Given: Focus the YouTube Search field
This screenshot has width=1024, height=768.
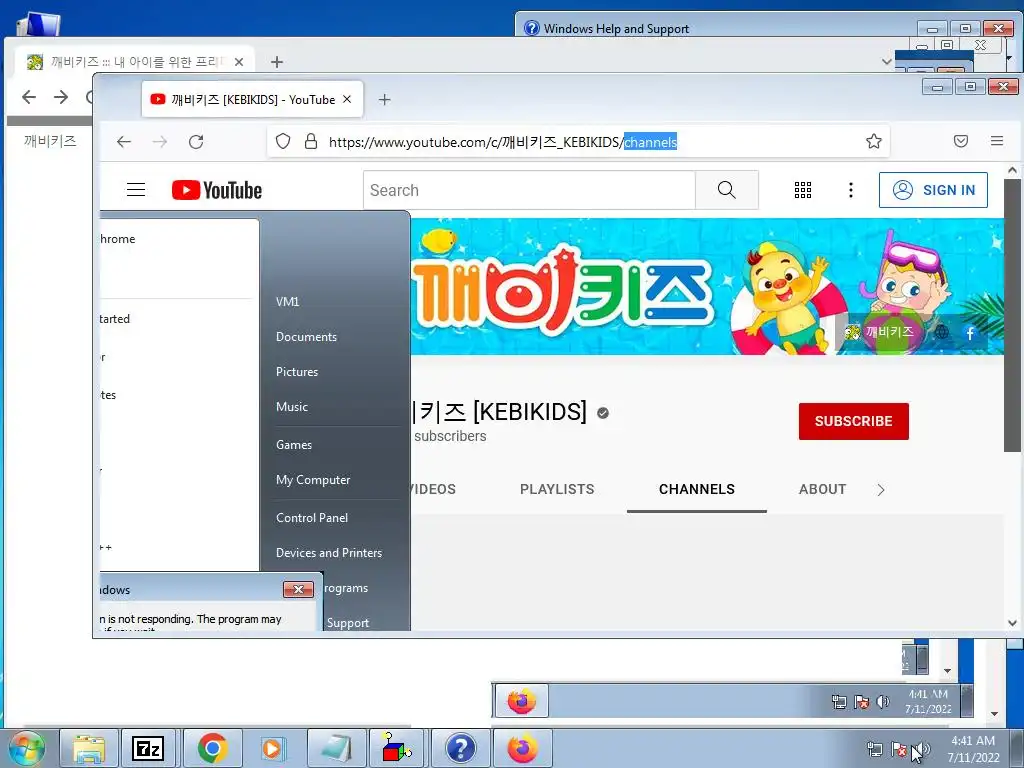Looking at the screenshot, I should point(529,190).
